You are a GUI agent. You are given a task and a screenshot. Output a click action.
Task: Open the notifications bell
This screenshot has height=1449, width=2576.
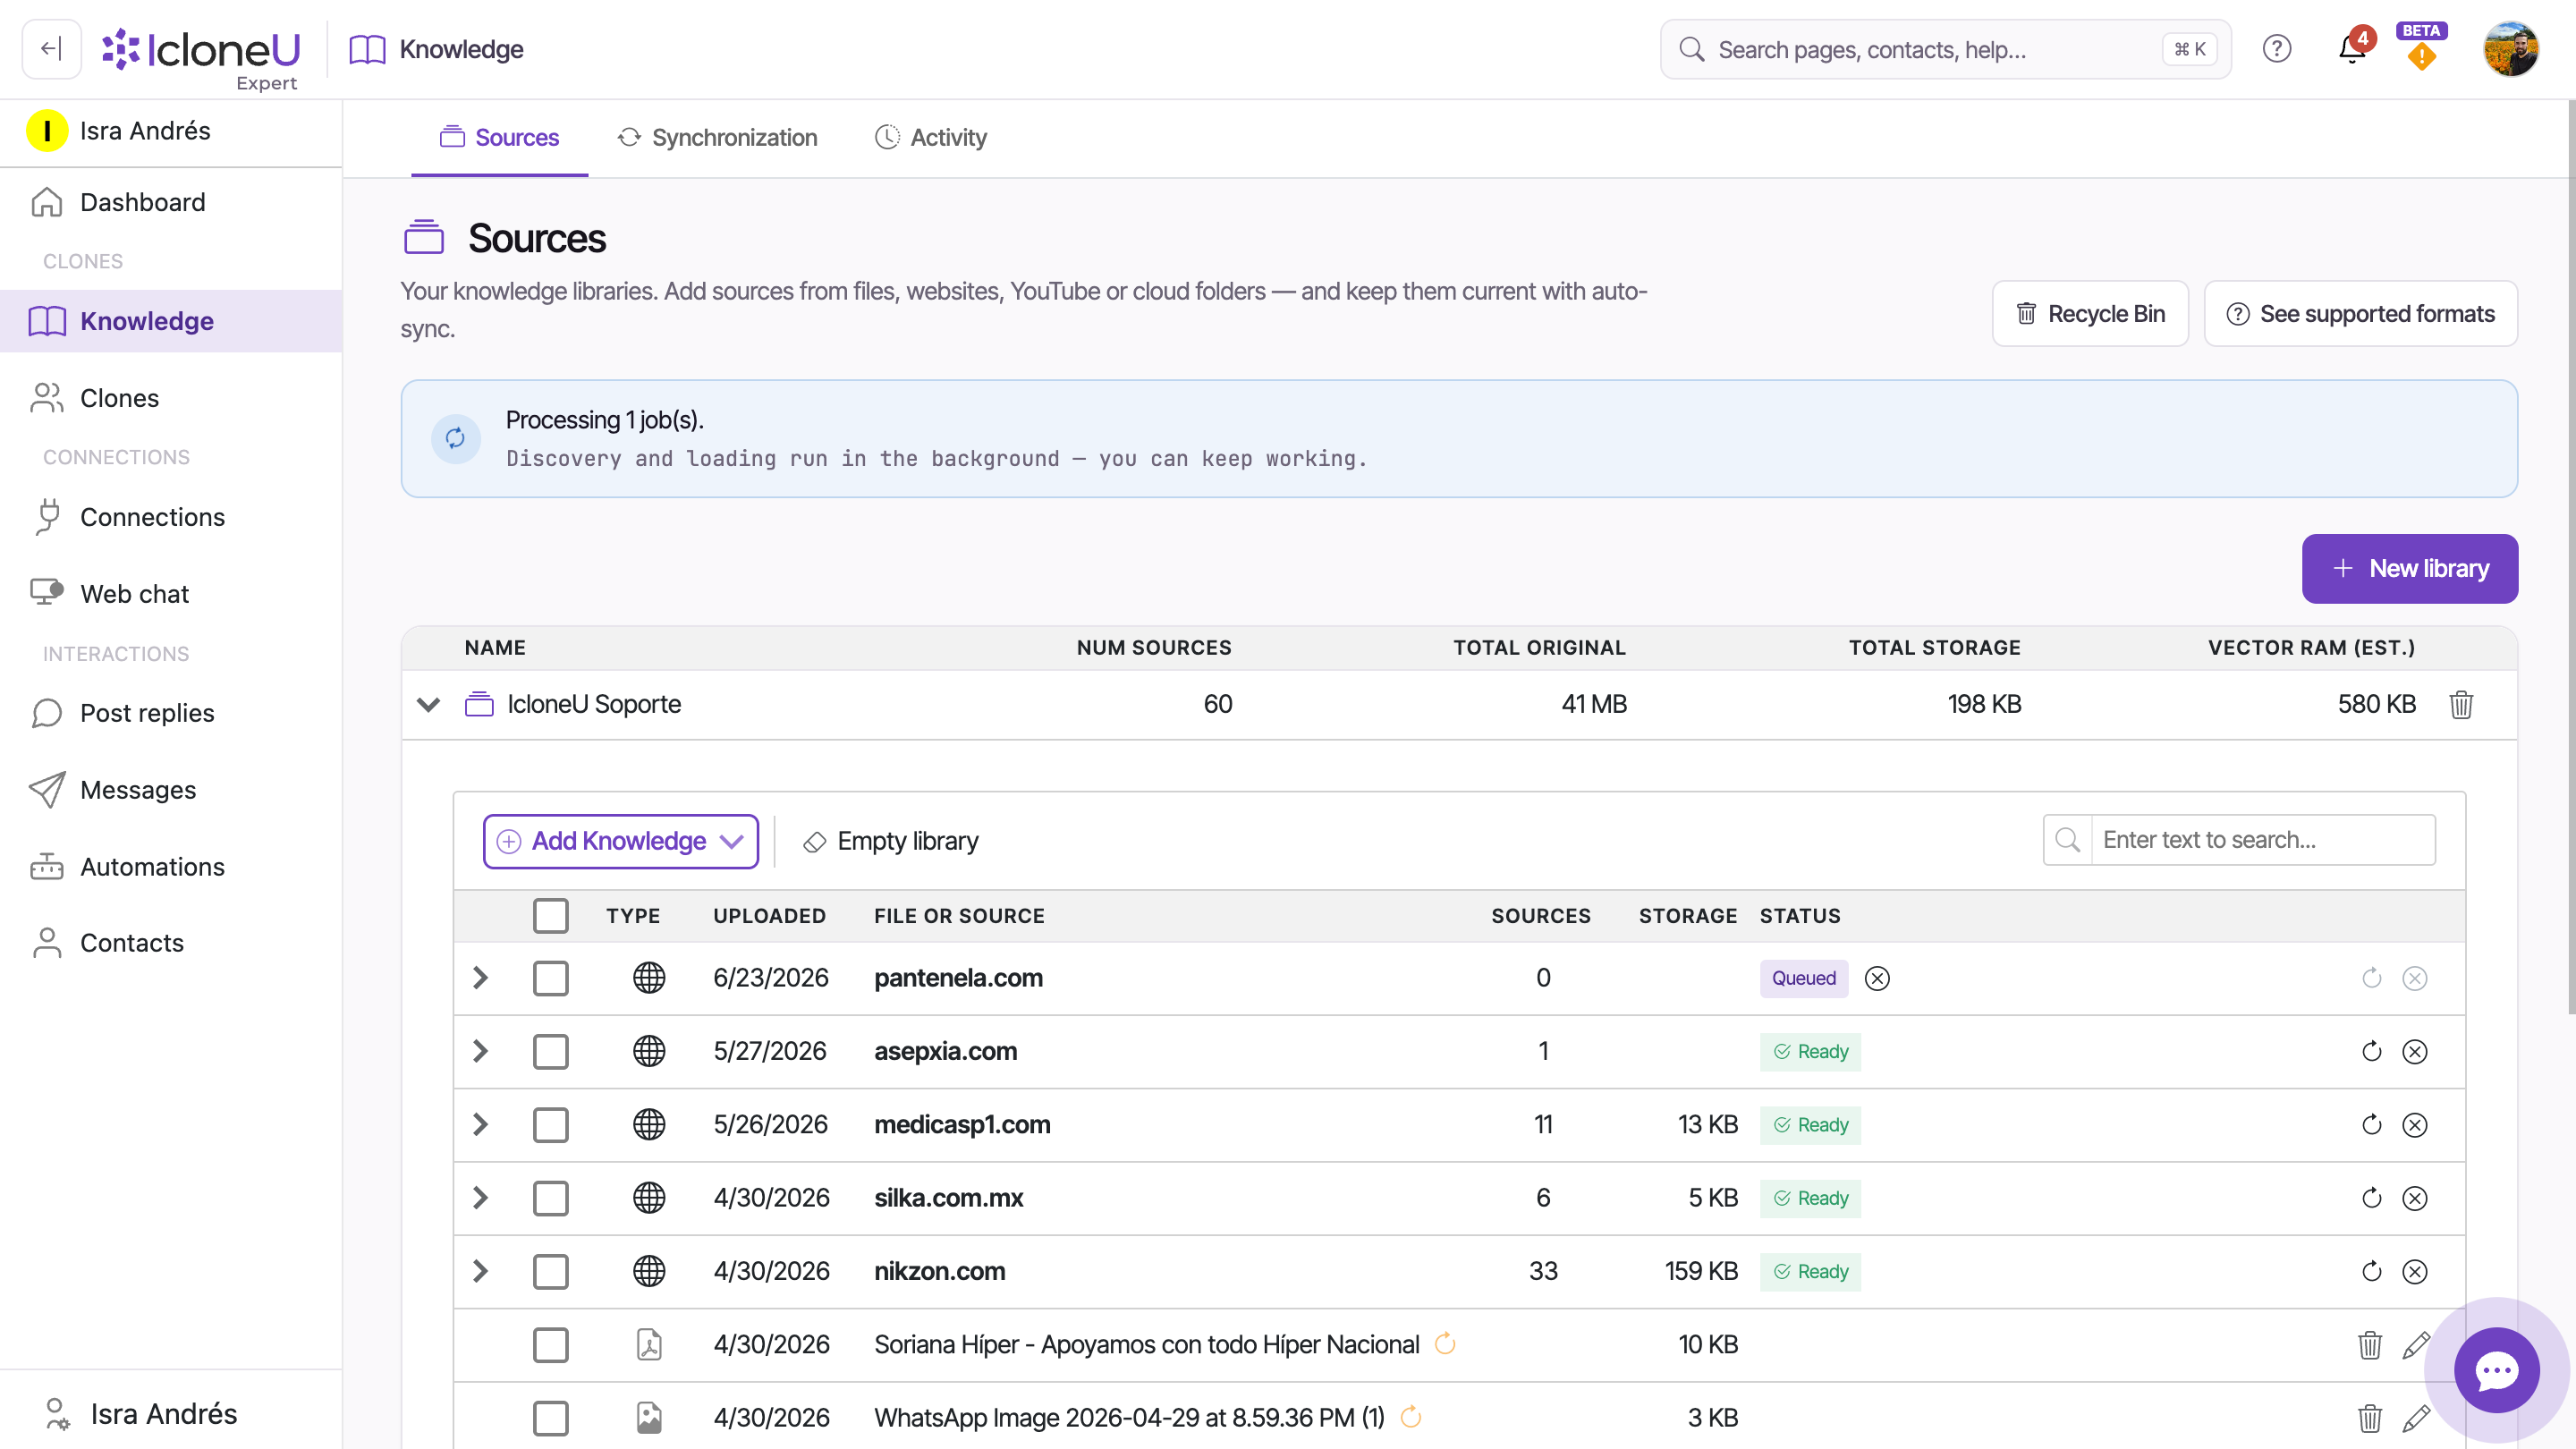(x=2352, y=49)
